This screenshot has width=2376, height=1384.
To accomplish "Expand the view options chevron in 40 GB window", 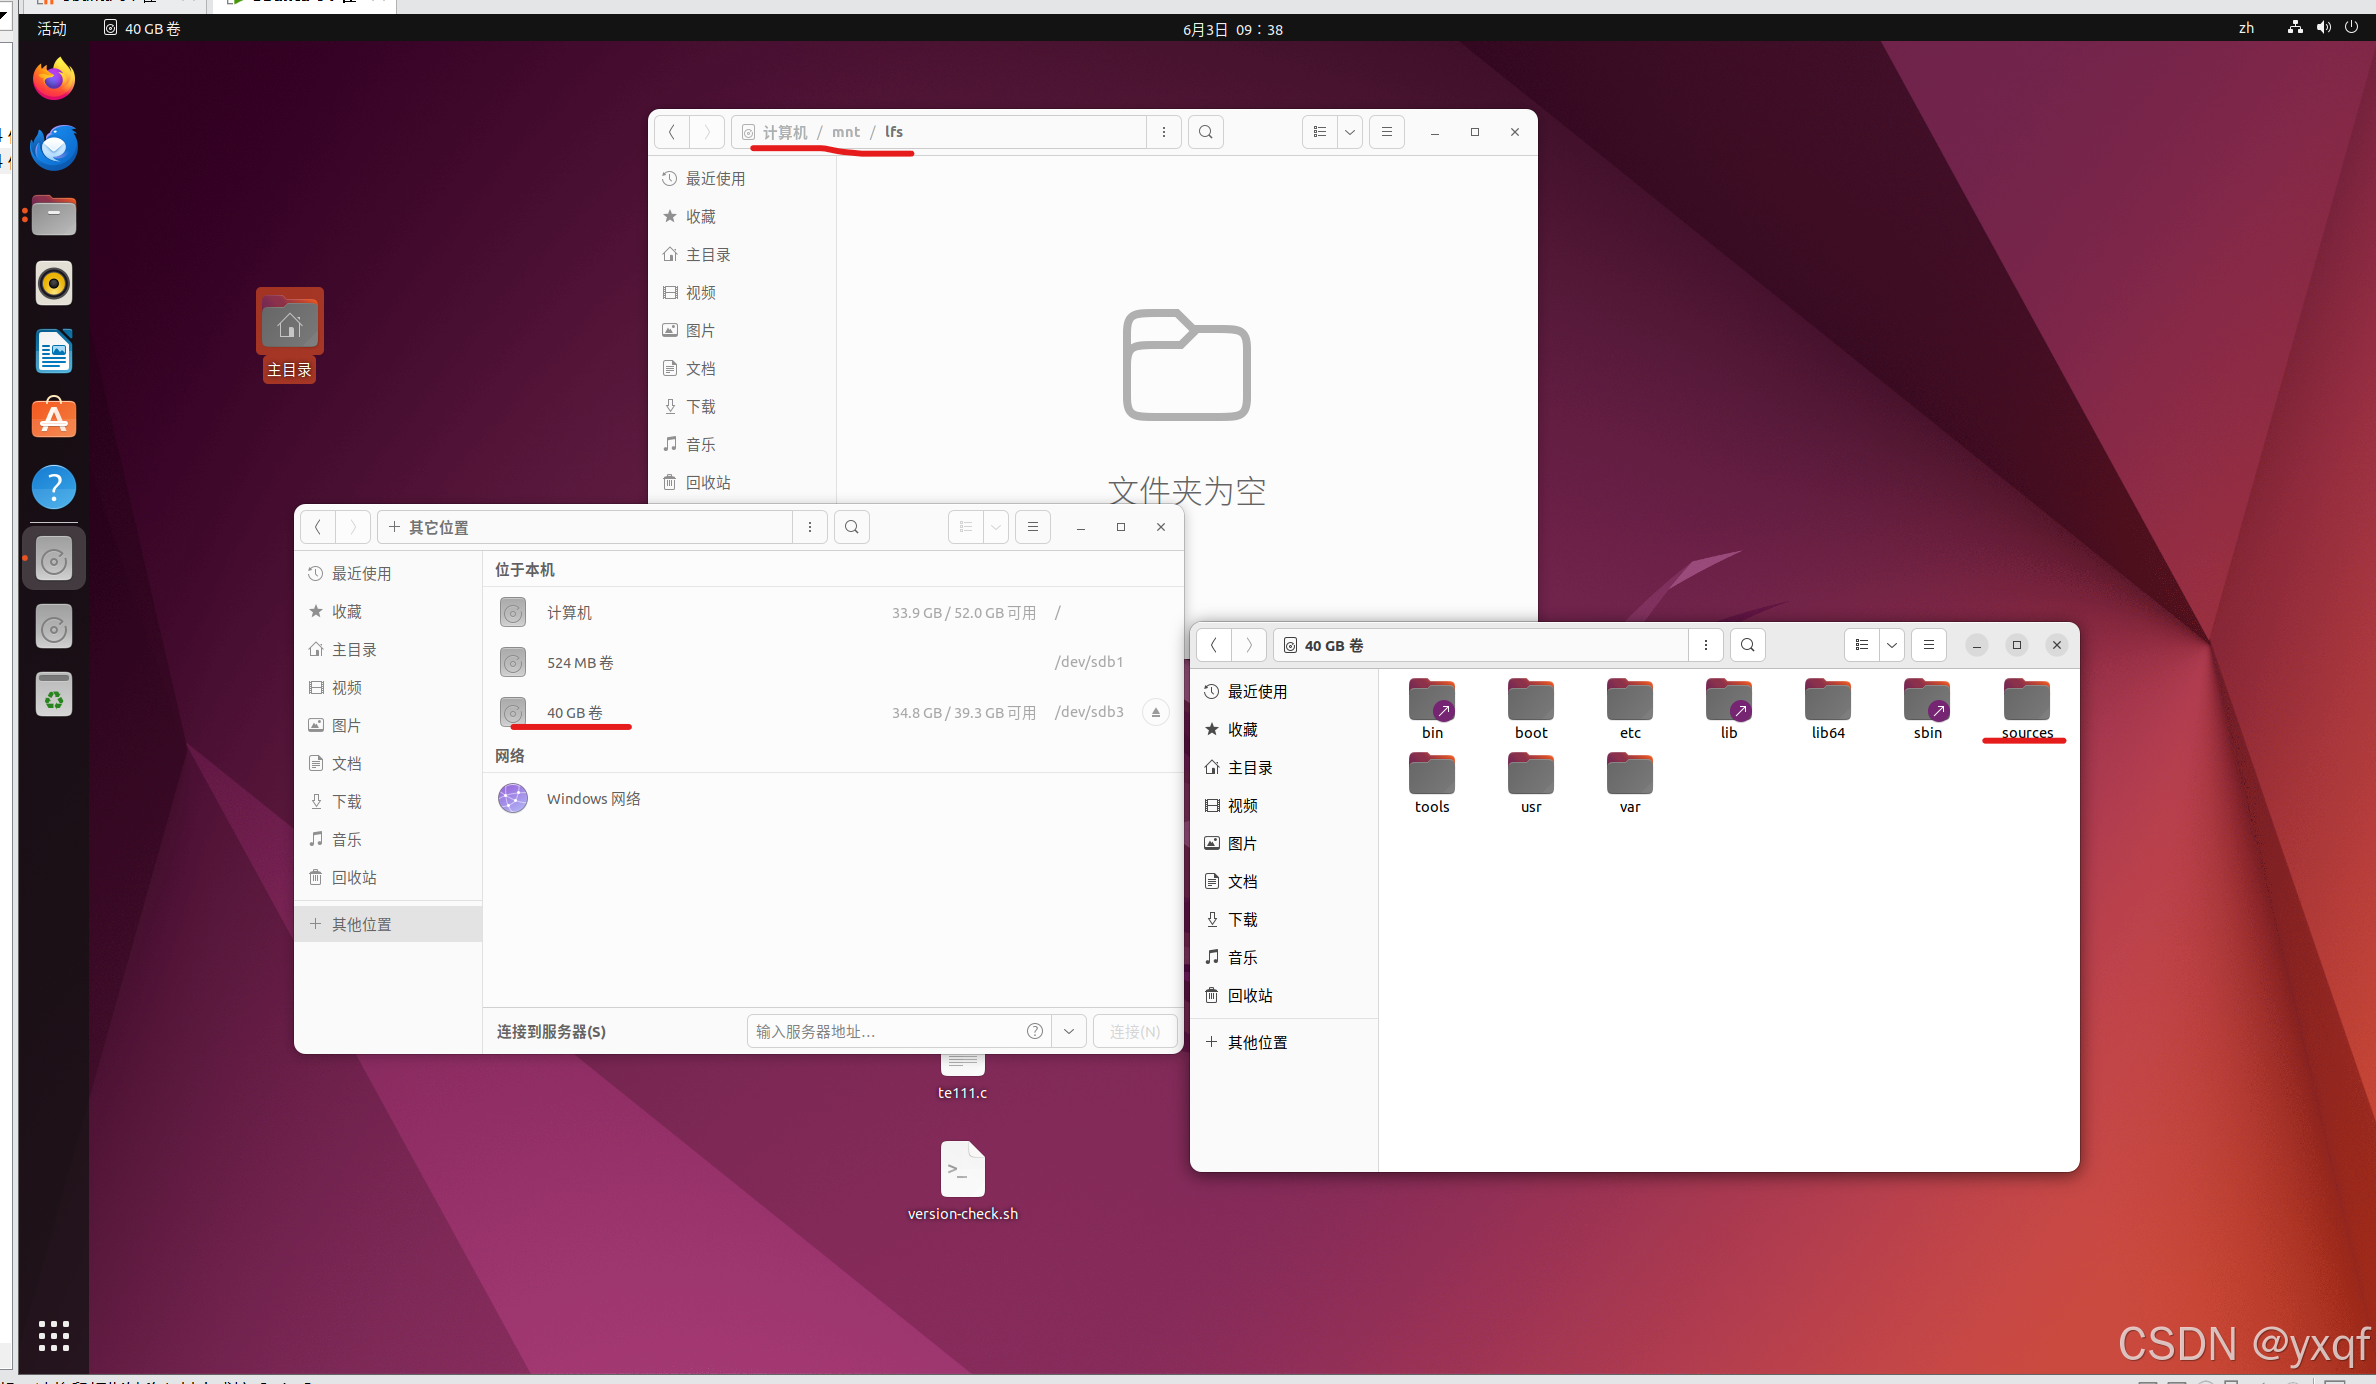I will click(x=1891, y=645).
